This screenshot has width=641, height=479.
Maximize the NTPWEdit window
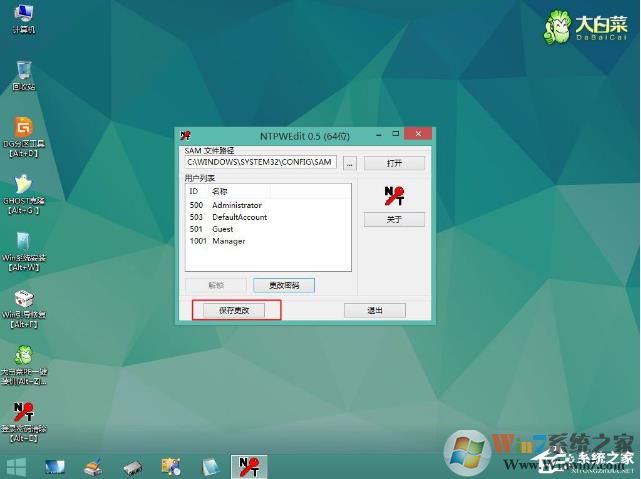(x=395, y=134)
